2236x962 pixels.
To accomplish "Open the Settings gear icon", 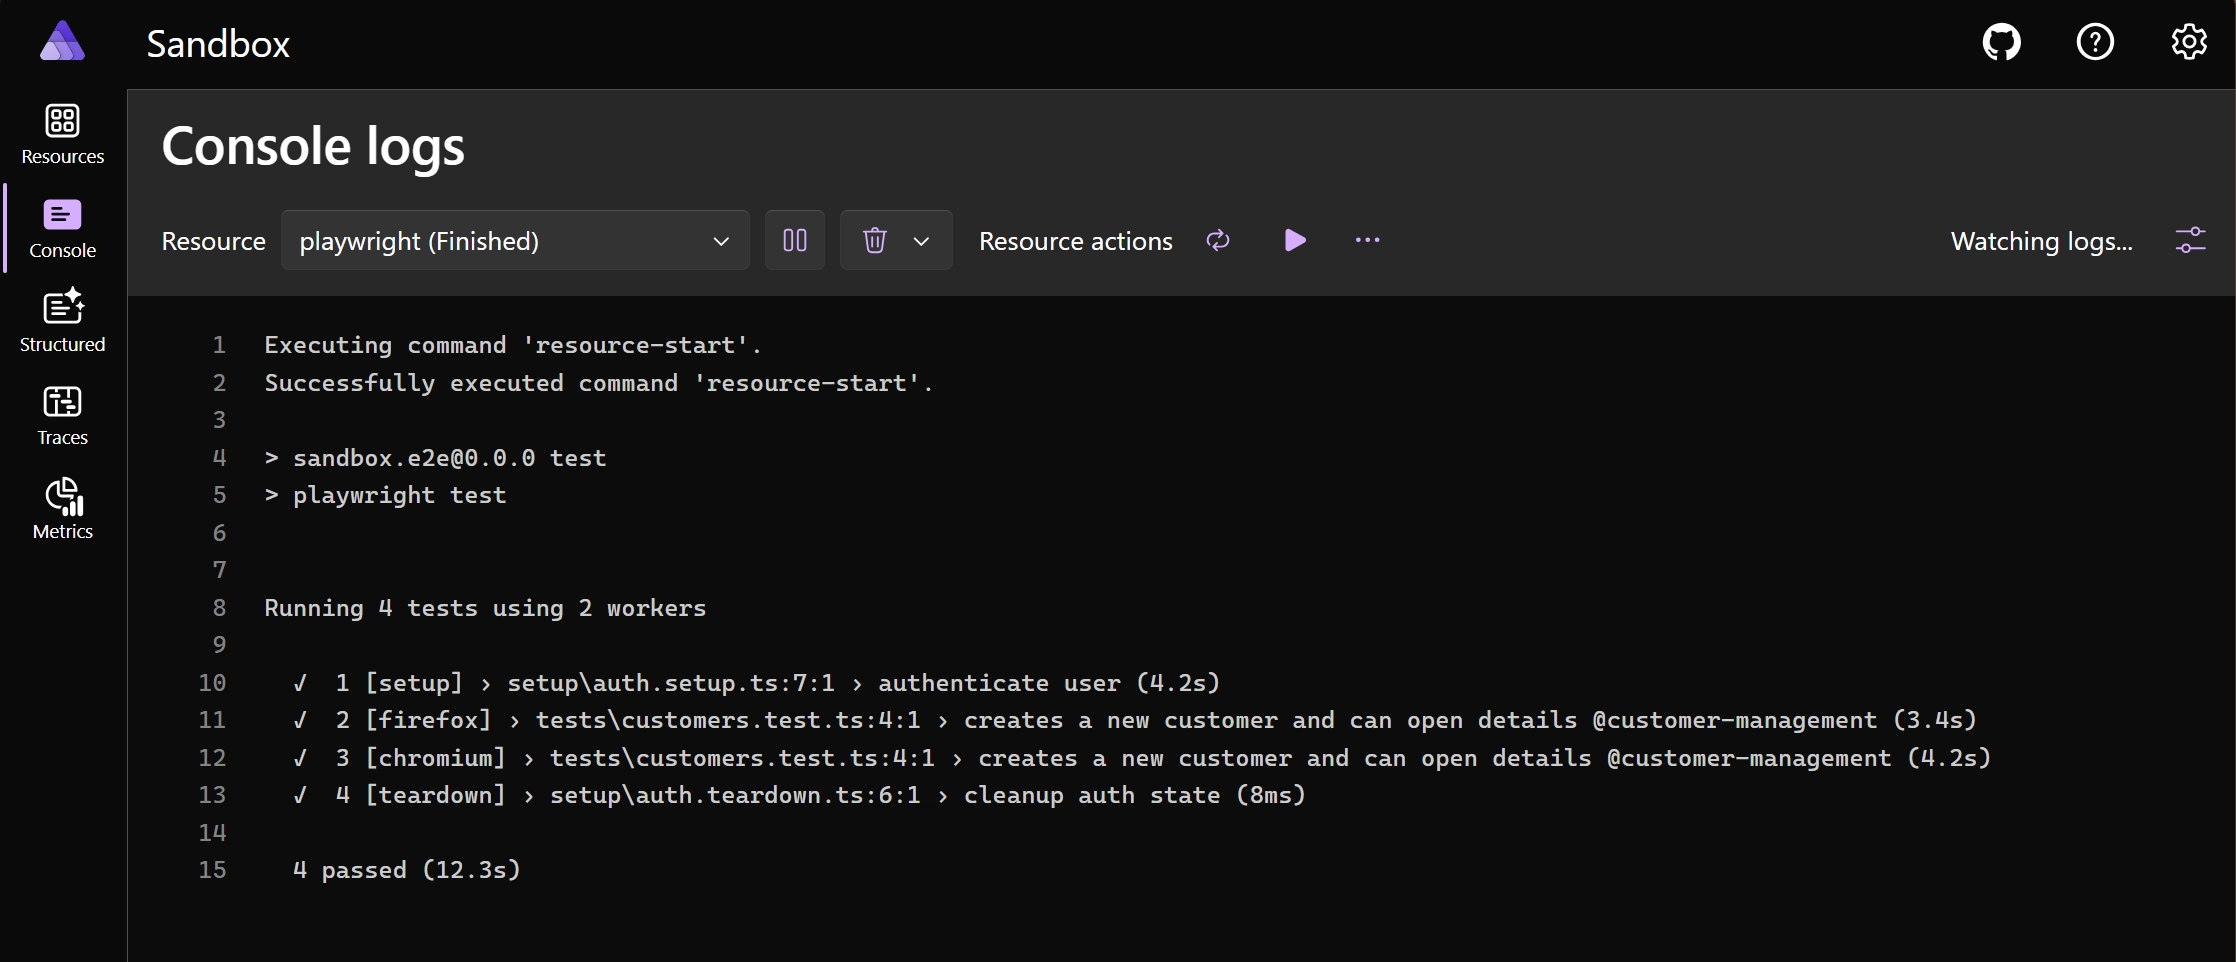I will tap(2189, 43).
